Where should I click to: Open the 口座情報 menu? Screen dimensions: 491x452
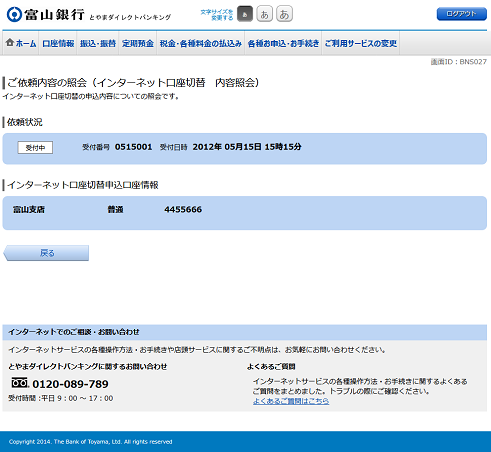[x=58, y=43]
